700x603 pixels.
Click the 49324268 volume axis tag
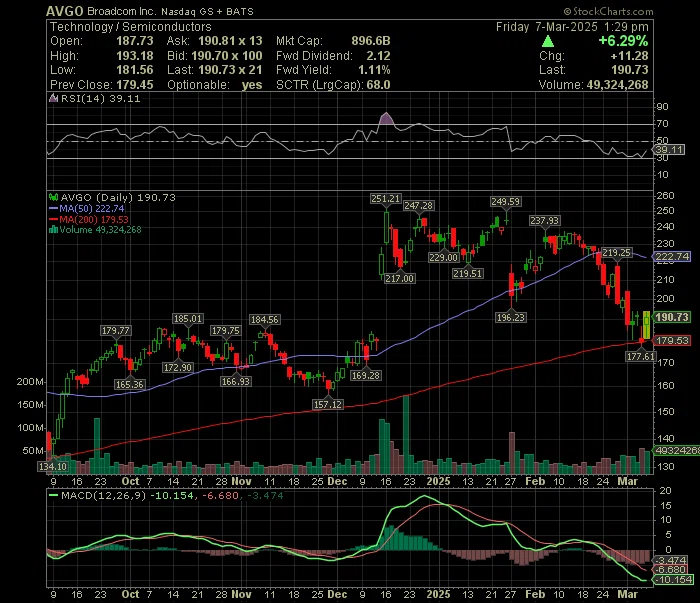[x=677, y=451]
